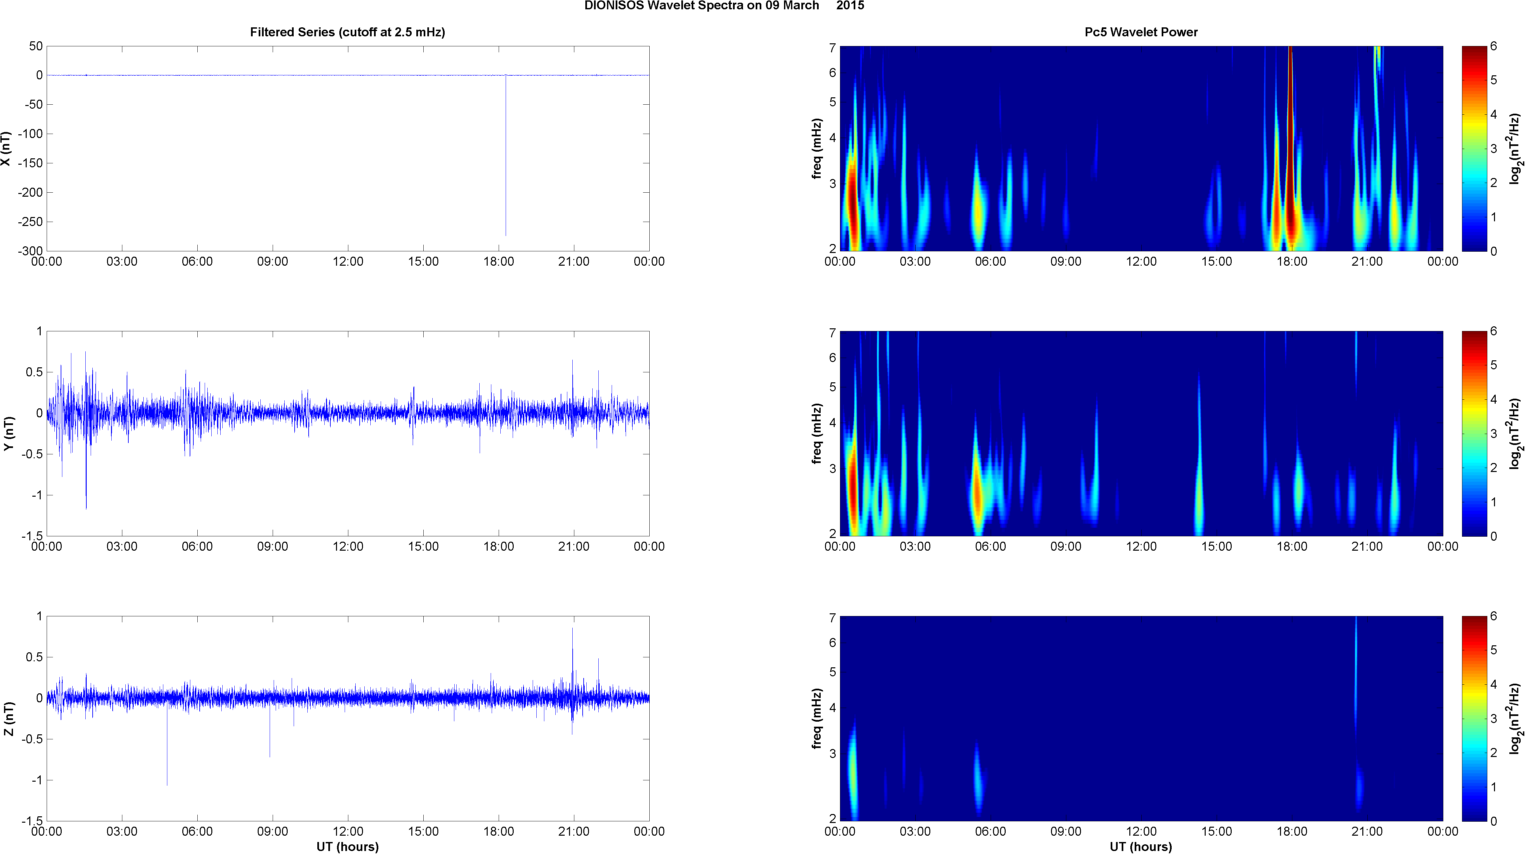This screenshot has height=854, width=1525.
Task: Click "UT (hours)" label under the Z series plot
Action: pos(347,847)
